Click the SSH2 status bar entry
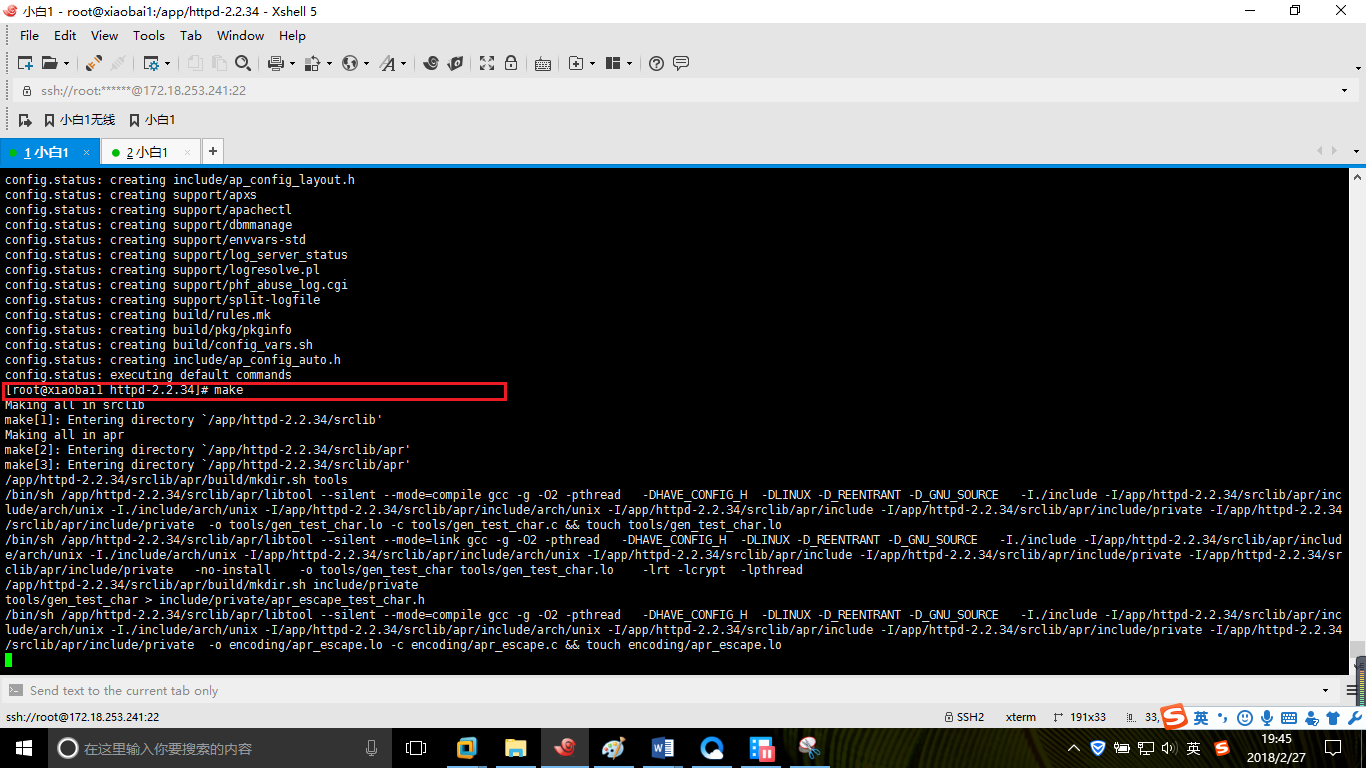 (964, 717)
